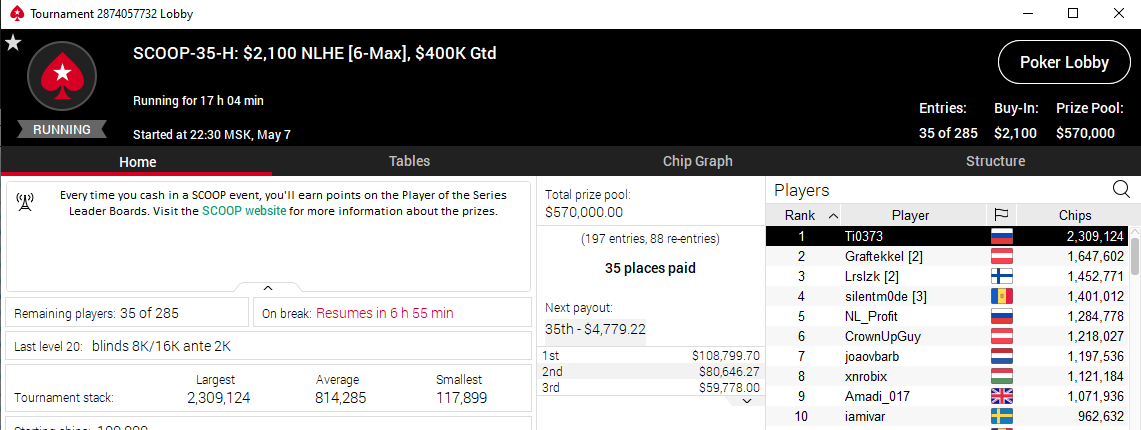Switch to the Tables tab
The width and height of the screenshot is (1141, 430).
point(409,161)
